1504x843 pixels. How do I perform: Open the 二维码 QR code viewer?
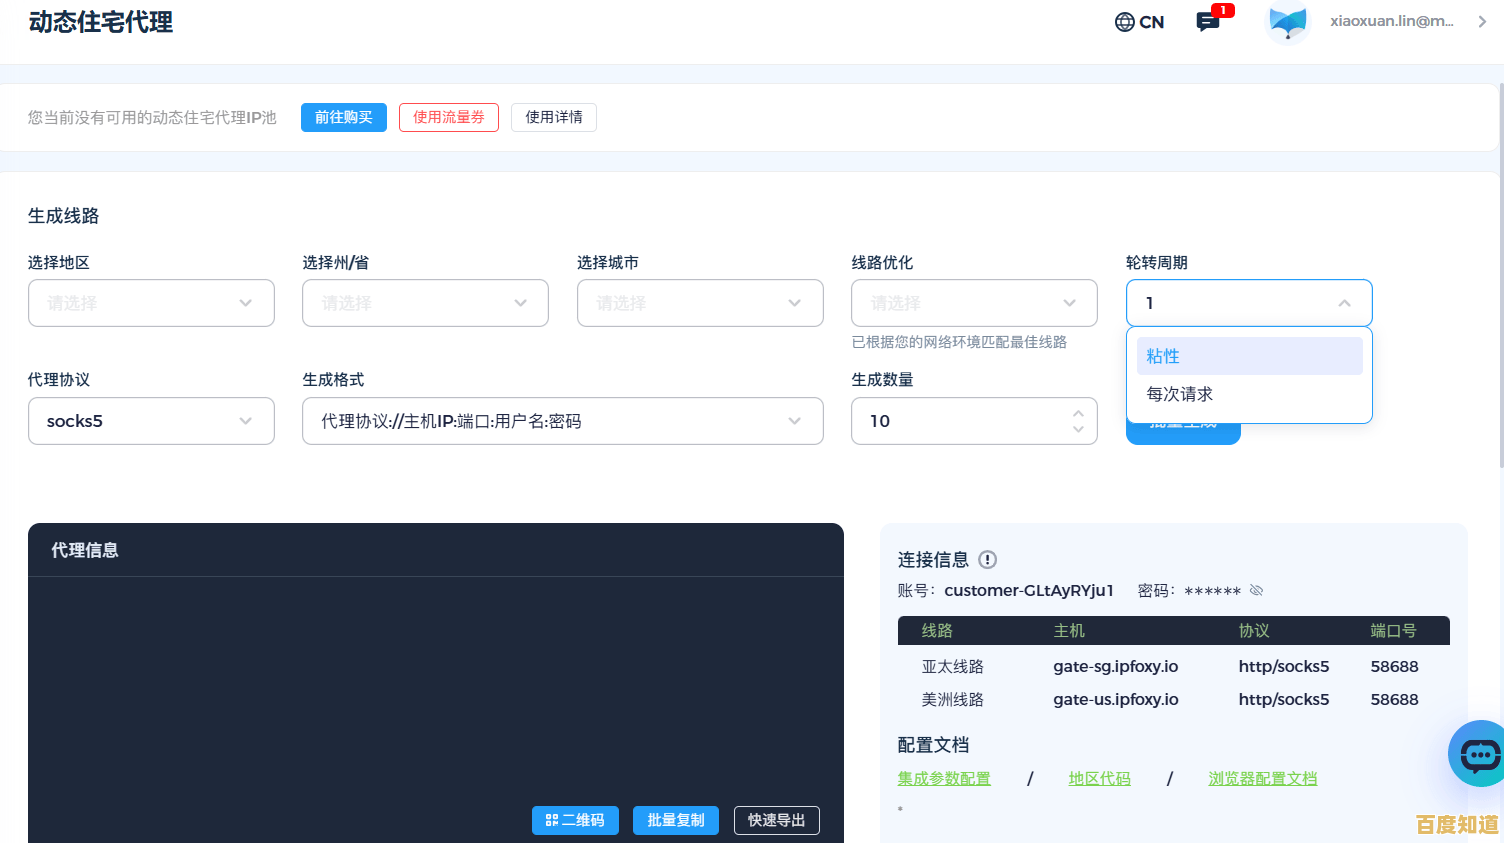[575, 820]
